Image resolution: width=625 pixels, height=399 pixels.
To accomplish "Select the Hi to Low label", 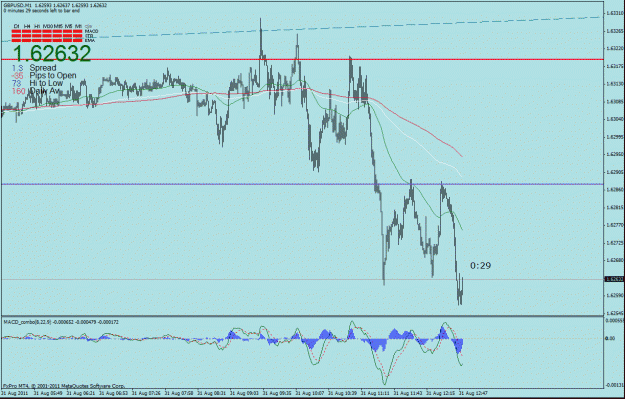I will click(46, 83).
